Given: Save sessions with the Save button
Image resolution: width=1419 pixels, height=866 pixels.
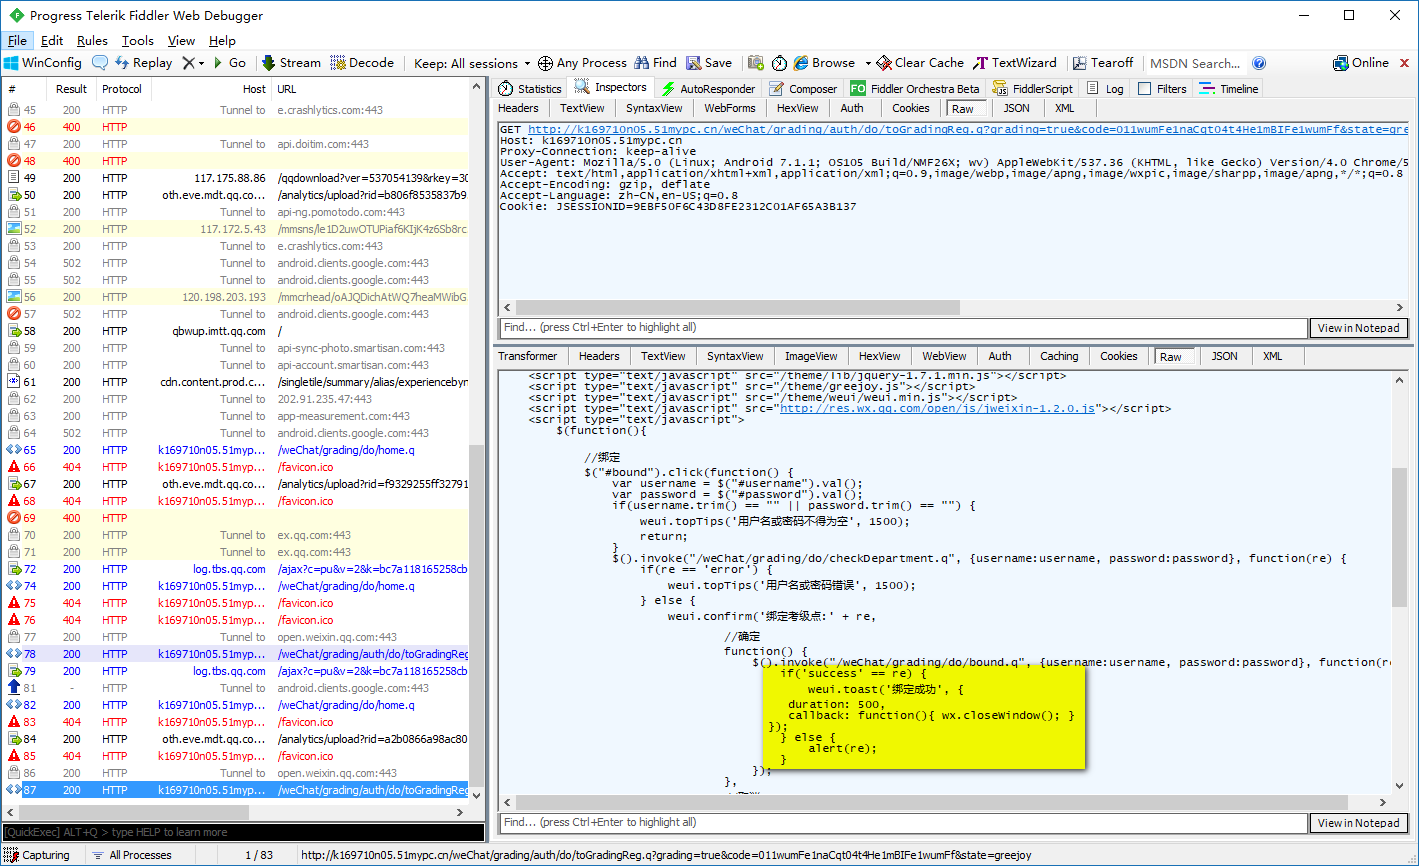Looking at the screenshot, I should 708,63.
